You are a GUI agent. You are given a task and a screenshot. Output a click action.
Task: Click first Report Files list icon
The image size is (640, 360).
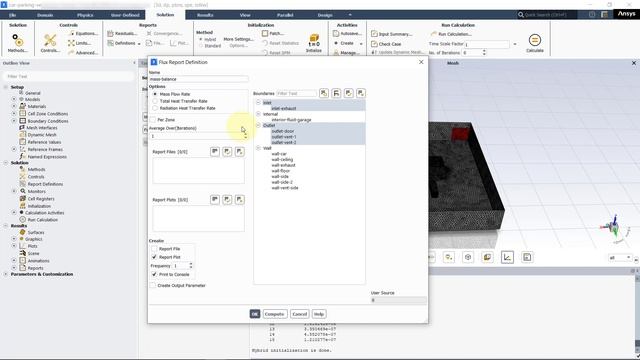click(x=215, y=151)
